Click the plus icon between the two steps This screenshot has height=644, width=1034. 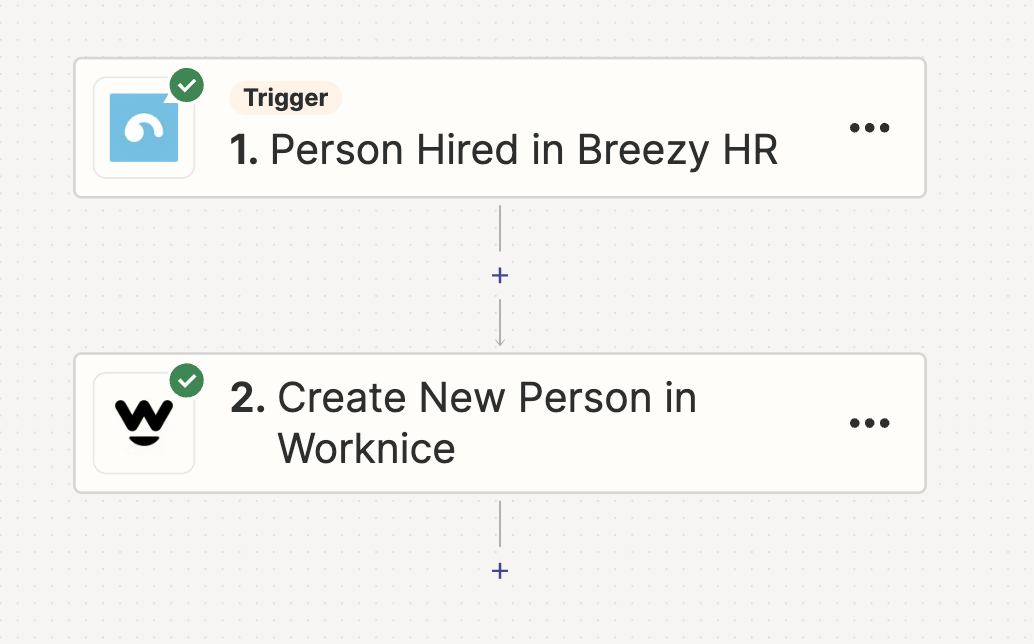(499, 275)
